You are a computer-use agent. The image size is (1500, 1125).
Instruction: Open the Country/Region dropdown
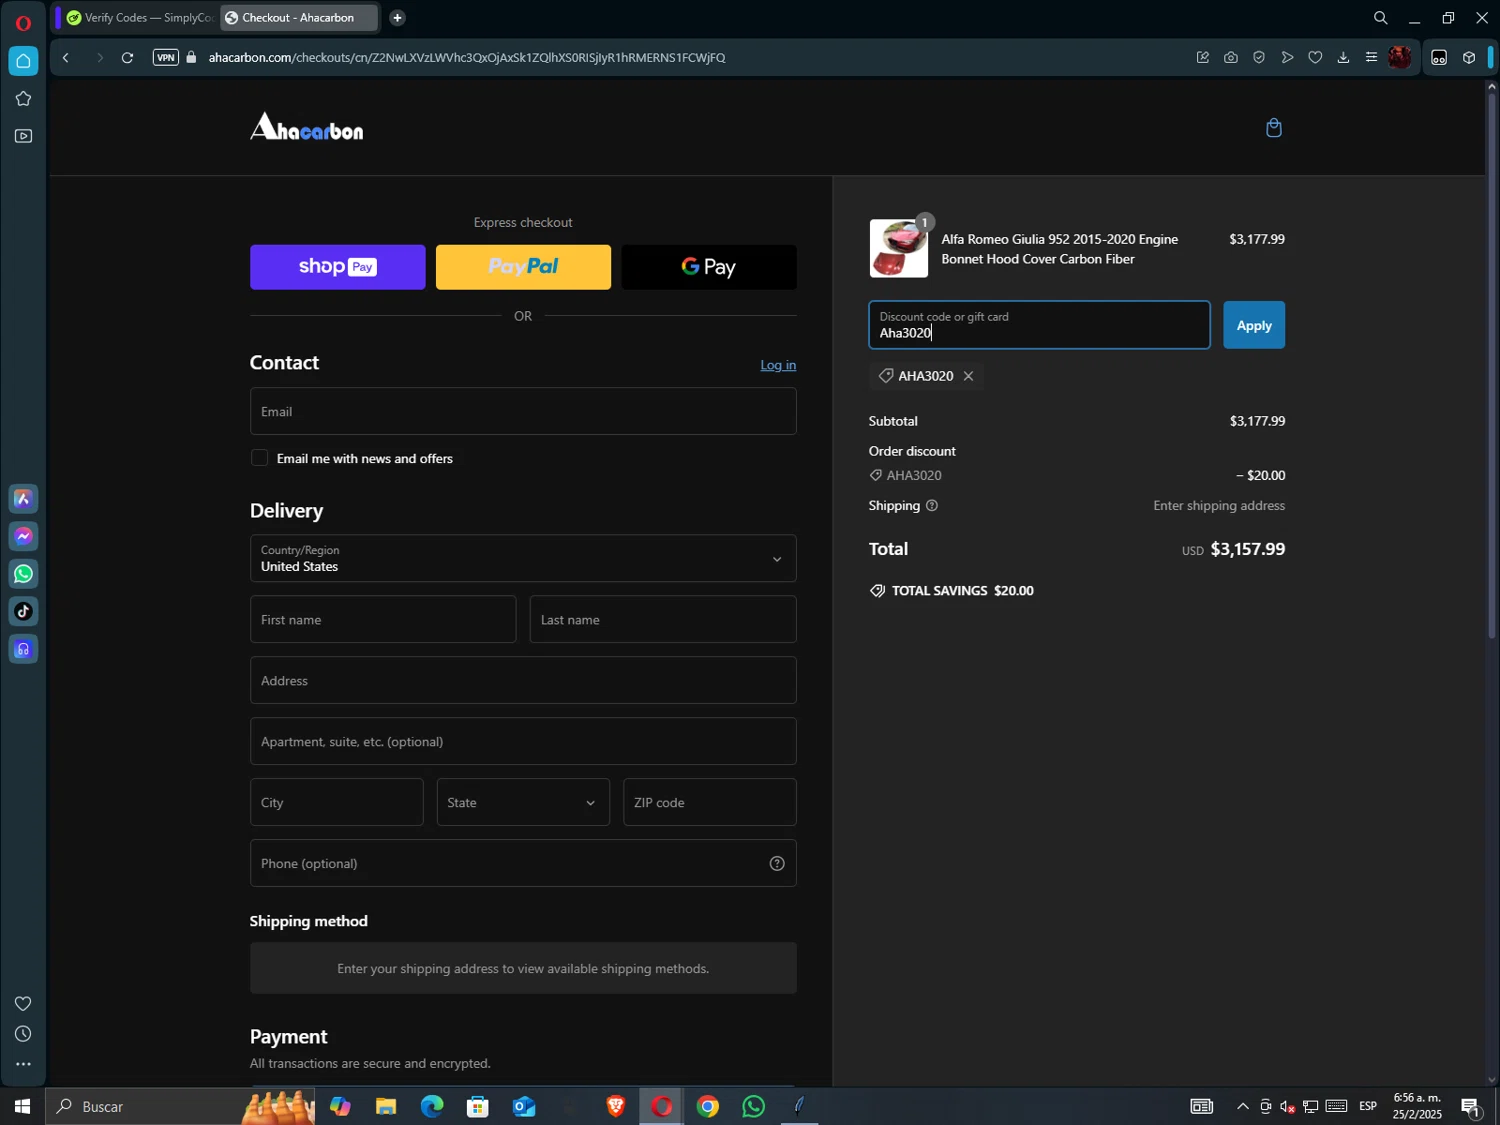tap(523, 559)
